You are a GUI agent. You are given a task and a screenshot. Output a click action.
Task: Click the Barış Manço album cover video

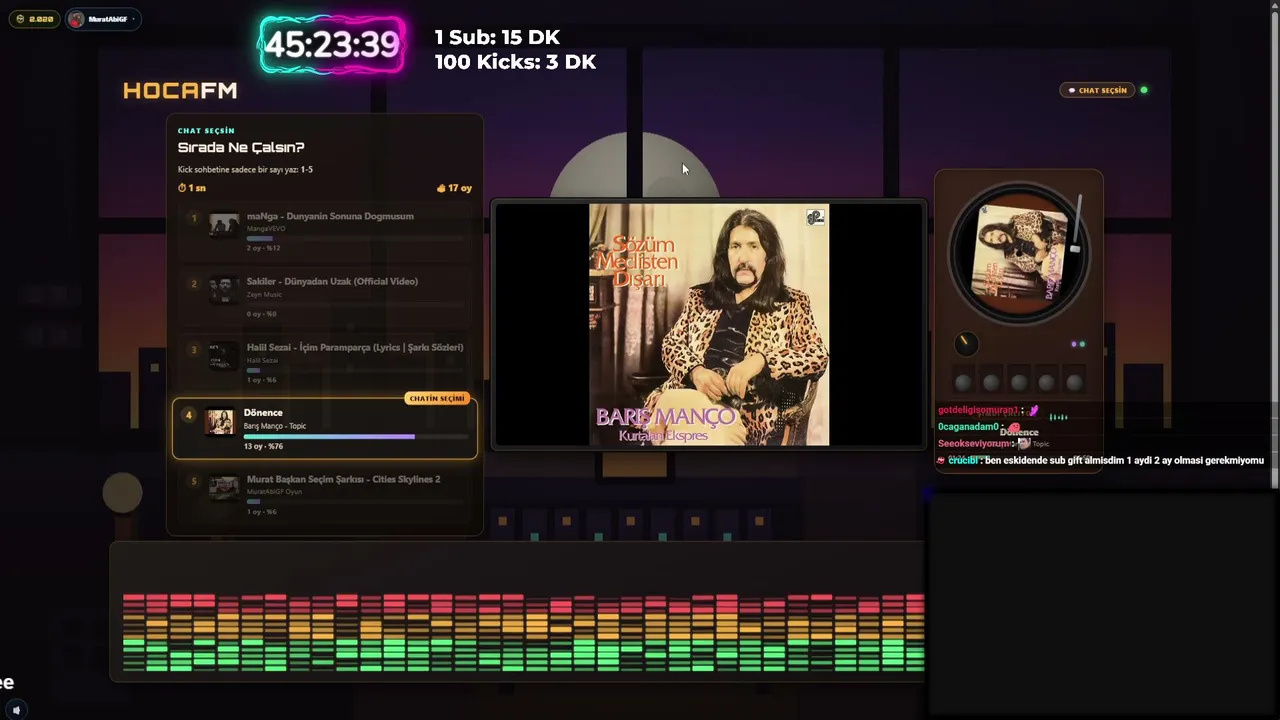(x=709, y=325)
